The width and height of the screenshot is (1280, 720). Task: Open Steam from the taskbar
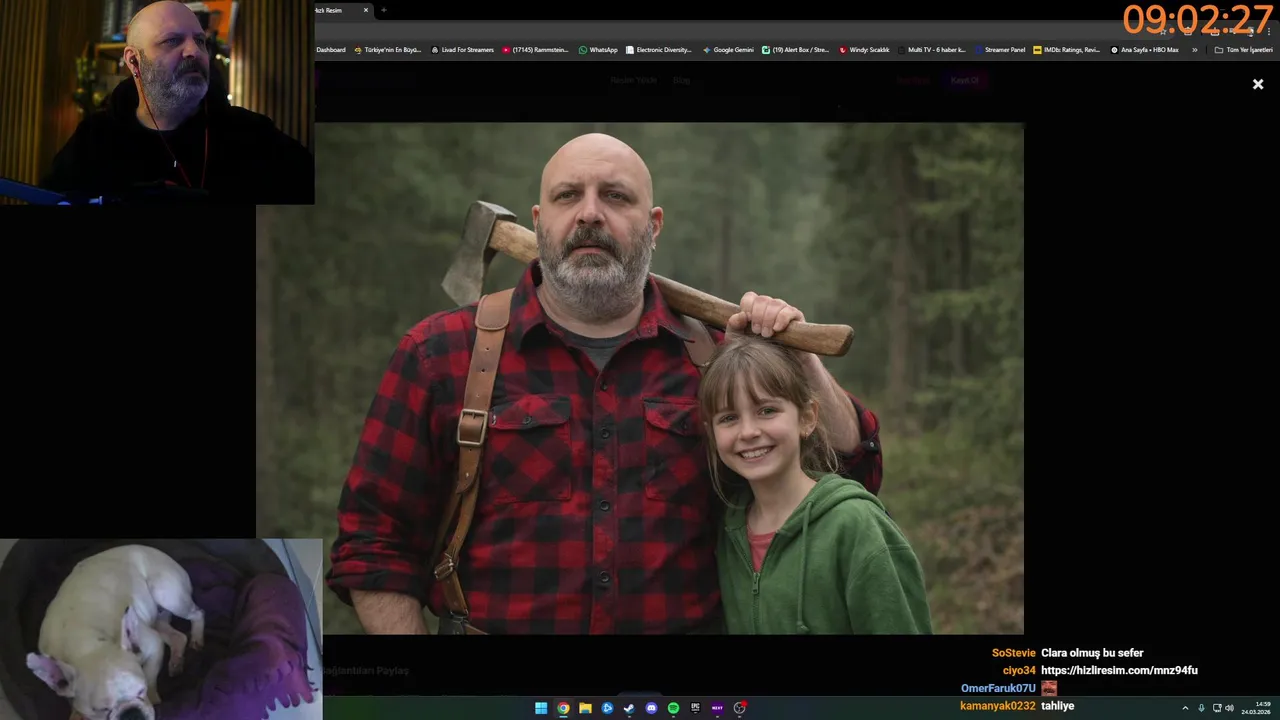[x=629, y=708]
